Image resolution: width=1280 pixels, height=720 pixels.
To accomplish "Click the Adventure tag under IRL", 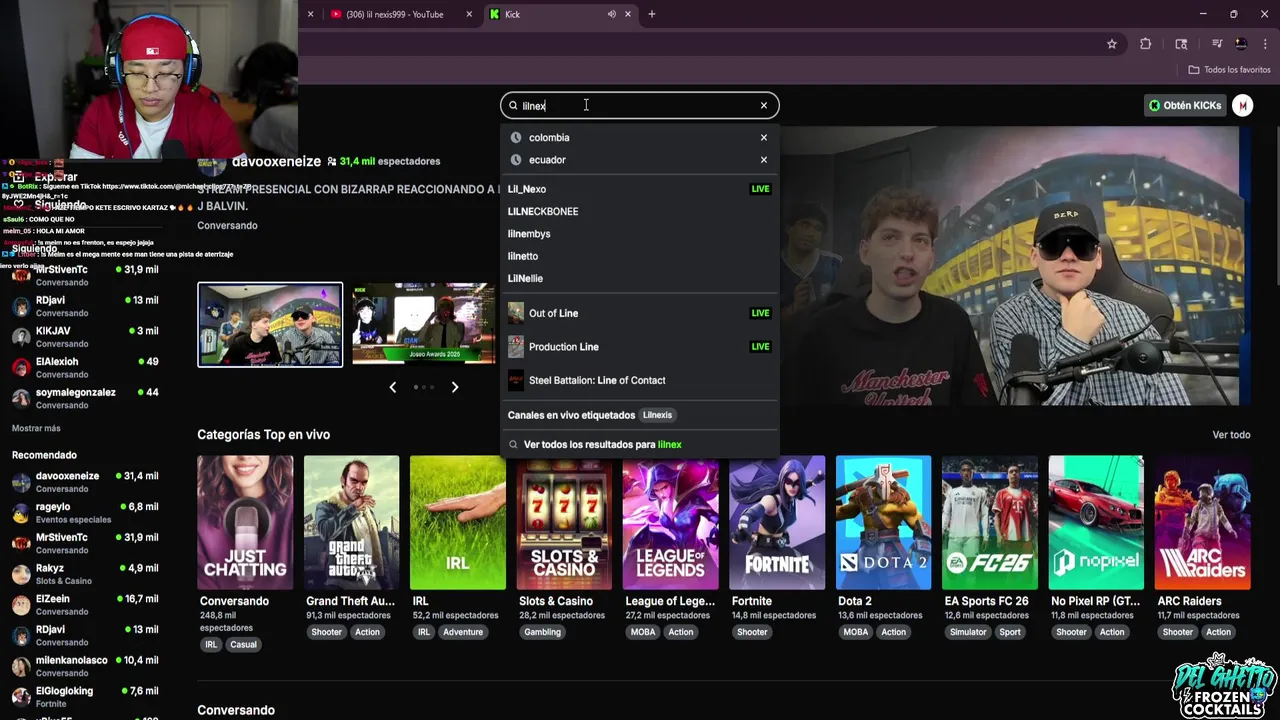I will (x=463, y=632).
